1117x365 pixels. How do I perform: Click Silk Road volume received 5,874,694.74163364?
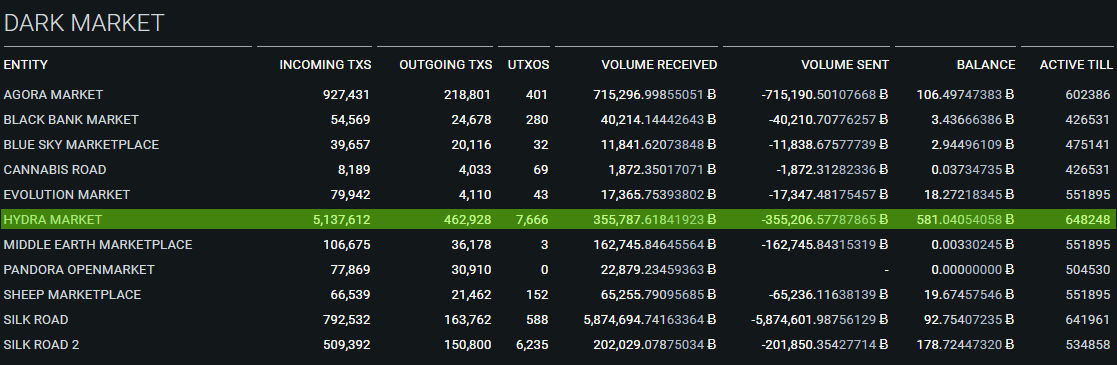[650, 319]
